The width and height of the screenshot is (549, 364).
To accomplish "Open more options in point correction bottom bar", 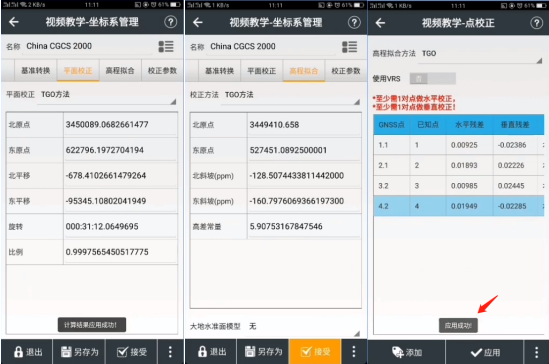I will (x=536, y=352).
